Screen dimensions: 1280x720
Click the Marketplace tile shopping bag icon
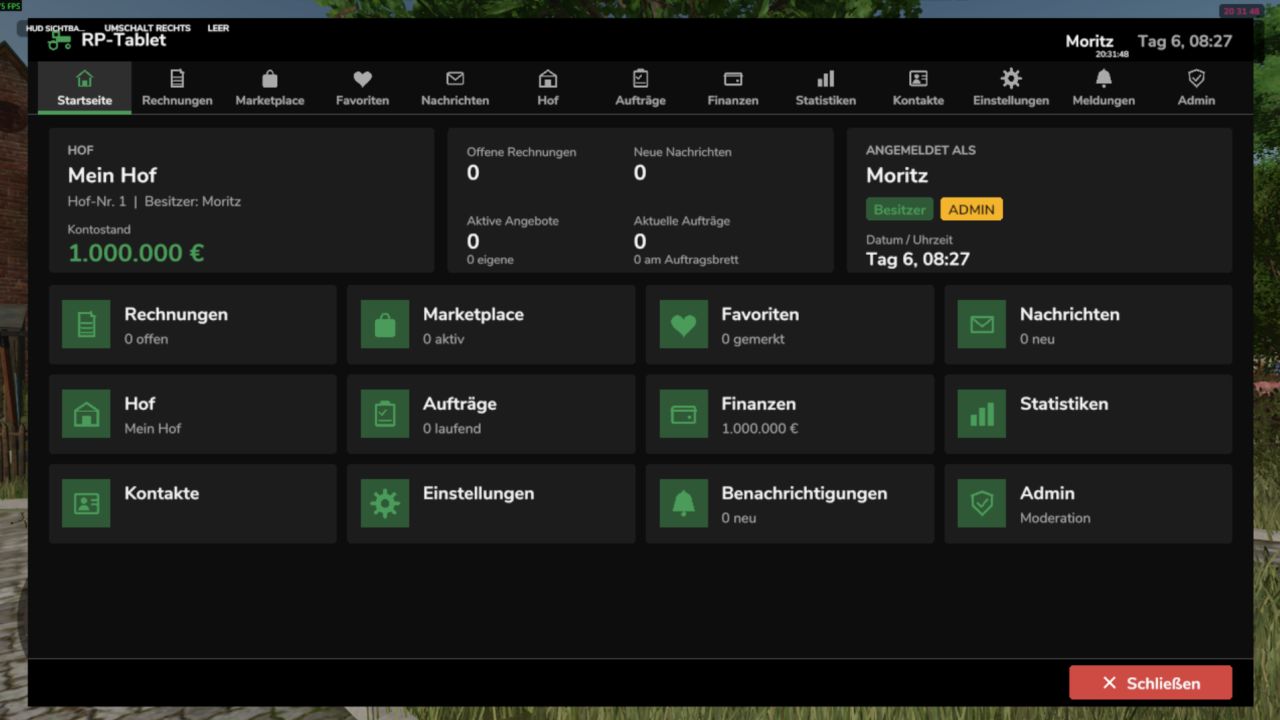(x=385, y=324)
